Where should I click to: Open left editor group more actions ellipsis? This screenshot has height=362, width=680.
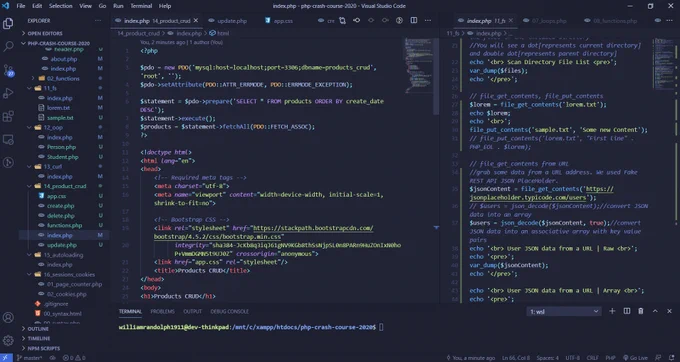click(x=428, y=20)
